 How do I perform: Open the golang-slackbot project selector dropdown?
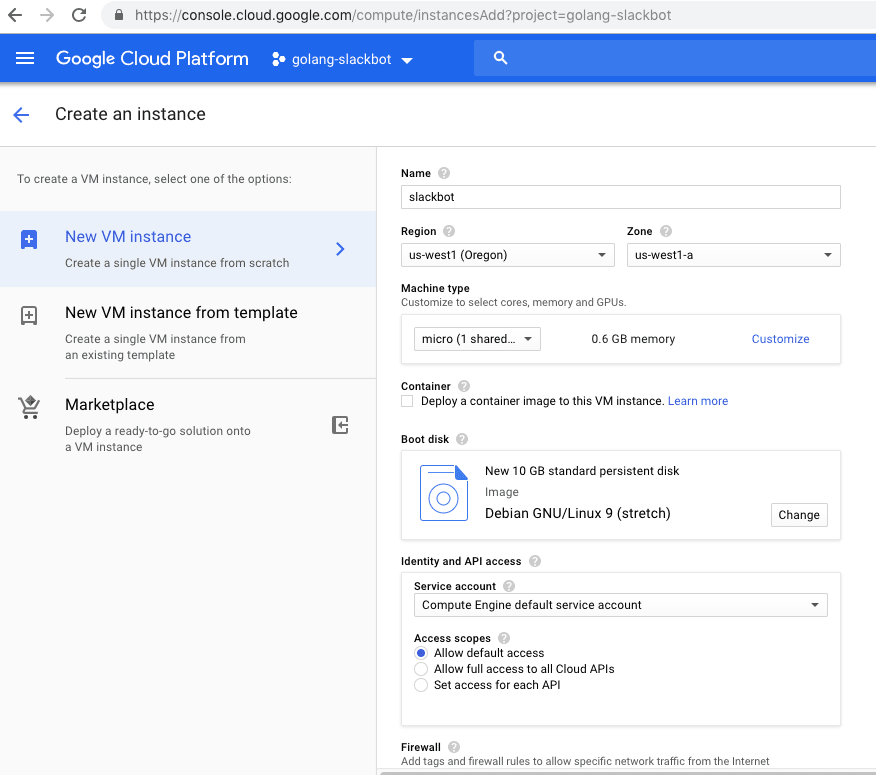(x=342, y=59)
